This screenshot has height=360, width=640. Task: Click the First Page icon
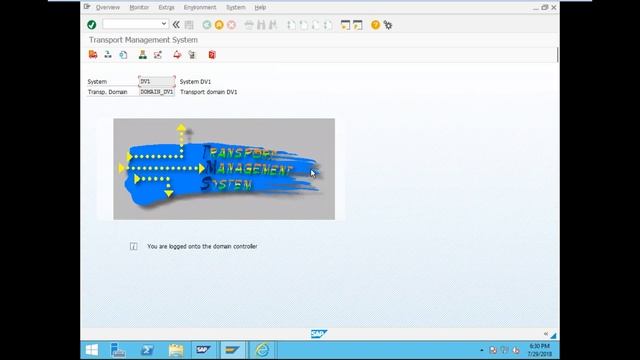tap(291, 25)
